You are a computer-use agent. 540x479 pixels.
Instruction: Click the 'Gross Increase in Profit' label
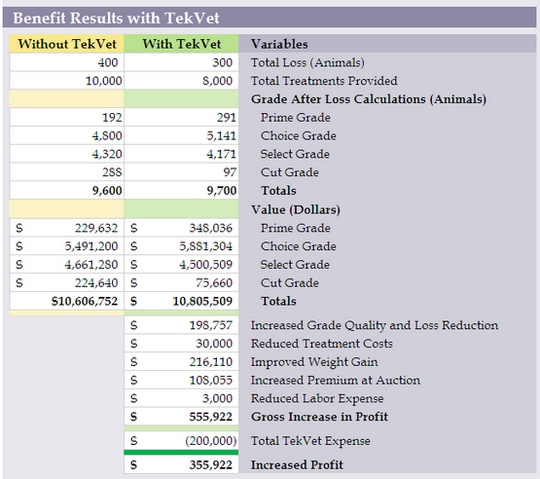click(x=320, y=417)
